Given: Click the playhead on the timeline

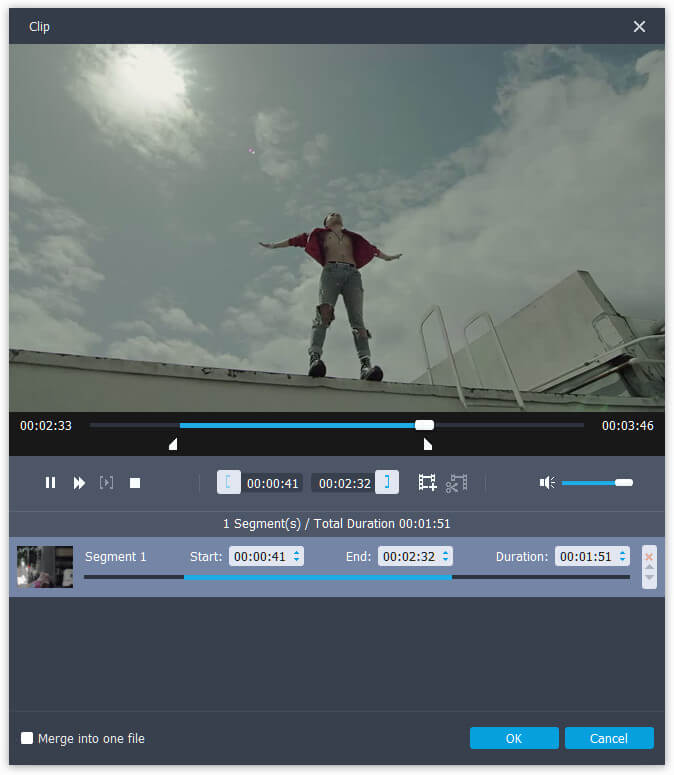Looking at the screenshot, I should tap(424, 425).
